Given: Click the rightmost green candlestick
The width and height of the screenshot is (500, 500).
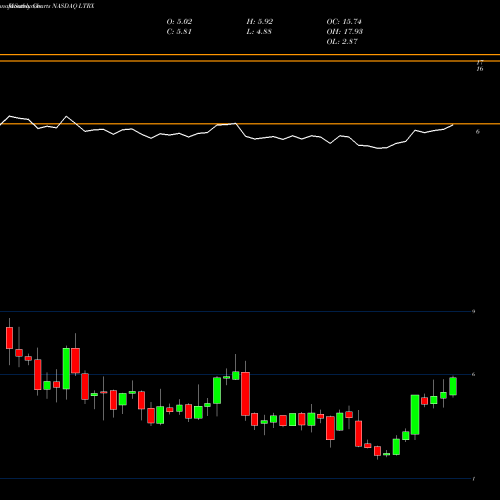Looking at the screenshot, I should click(453, 386).
